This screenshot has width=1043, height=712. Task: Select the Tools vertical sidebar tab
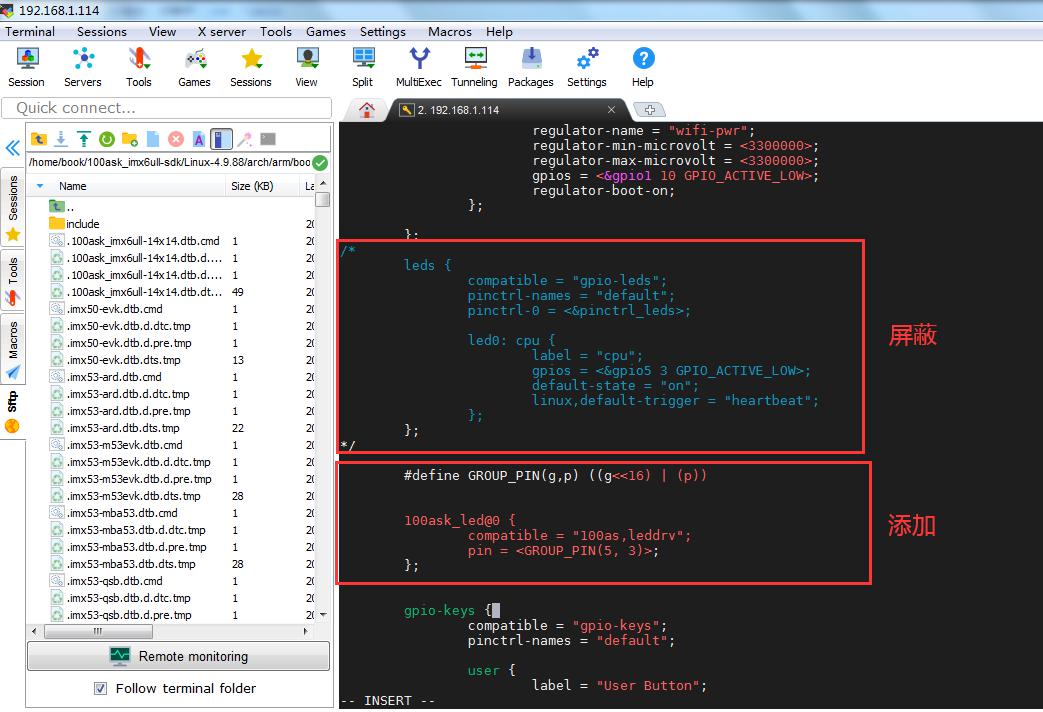coord(13,281)
